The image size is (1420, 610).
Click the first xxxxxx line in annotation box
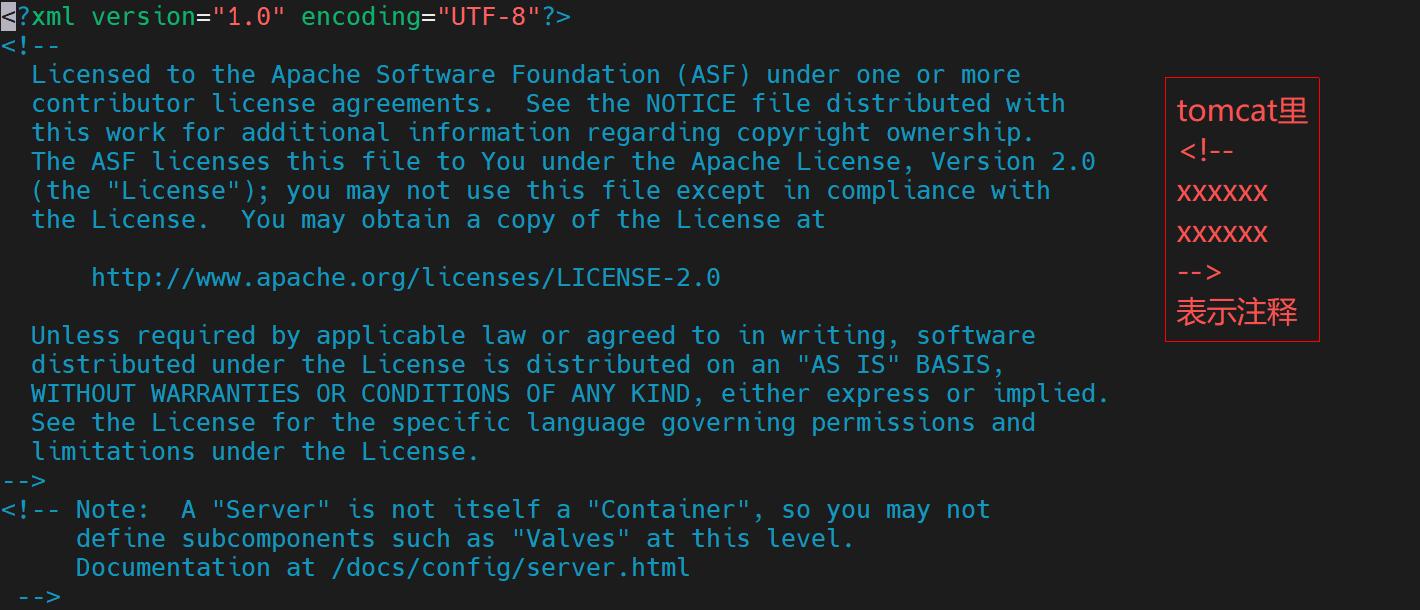1222,192
